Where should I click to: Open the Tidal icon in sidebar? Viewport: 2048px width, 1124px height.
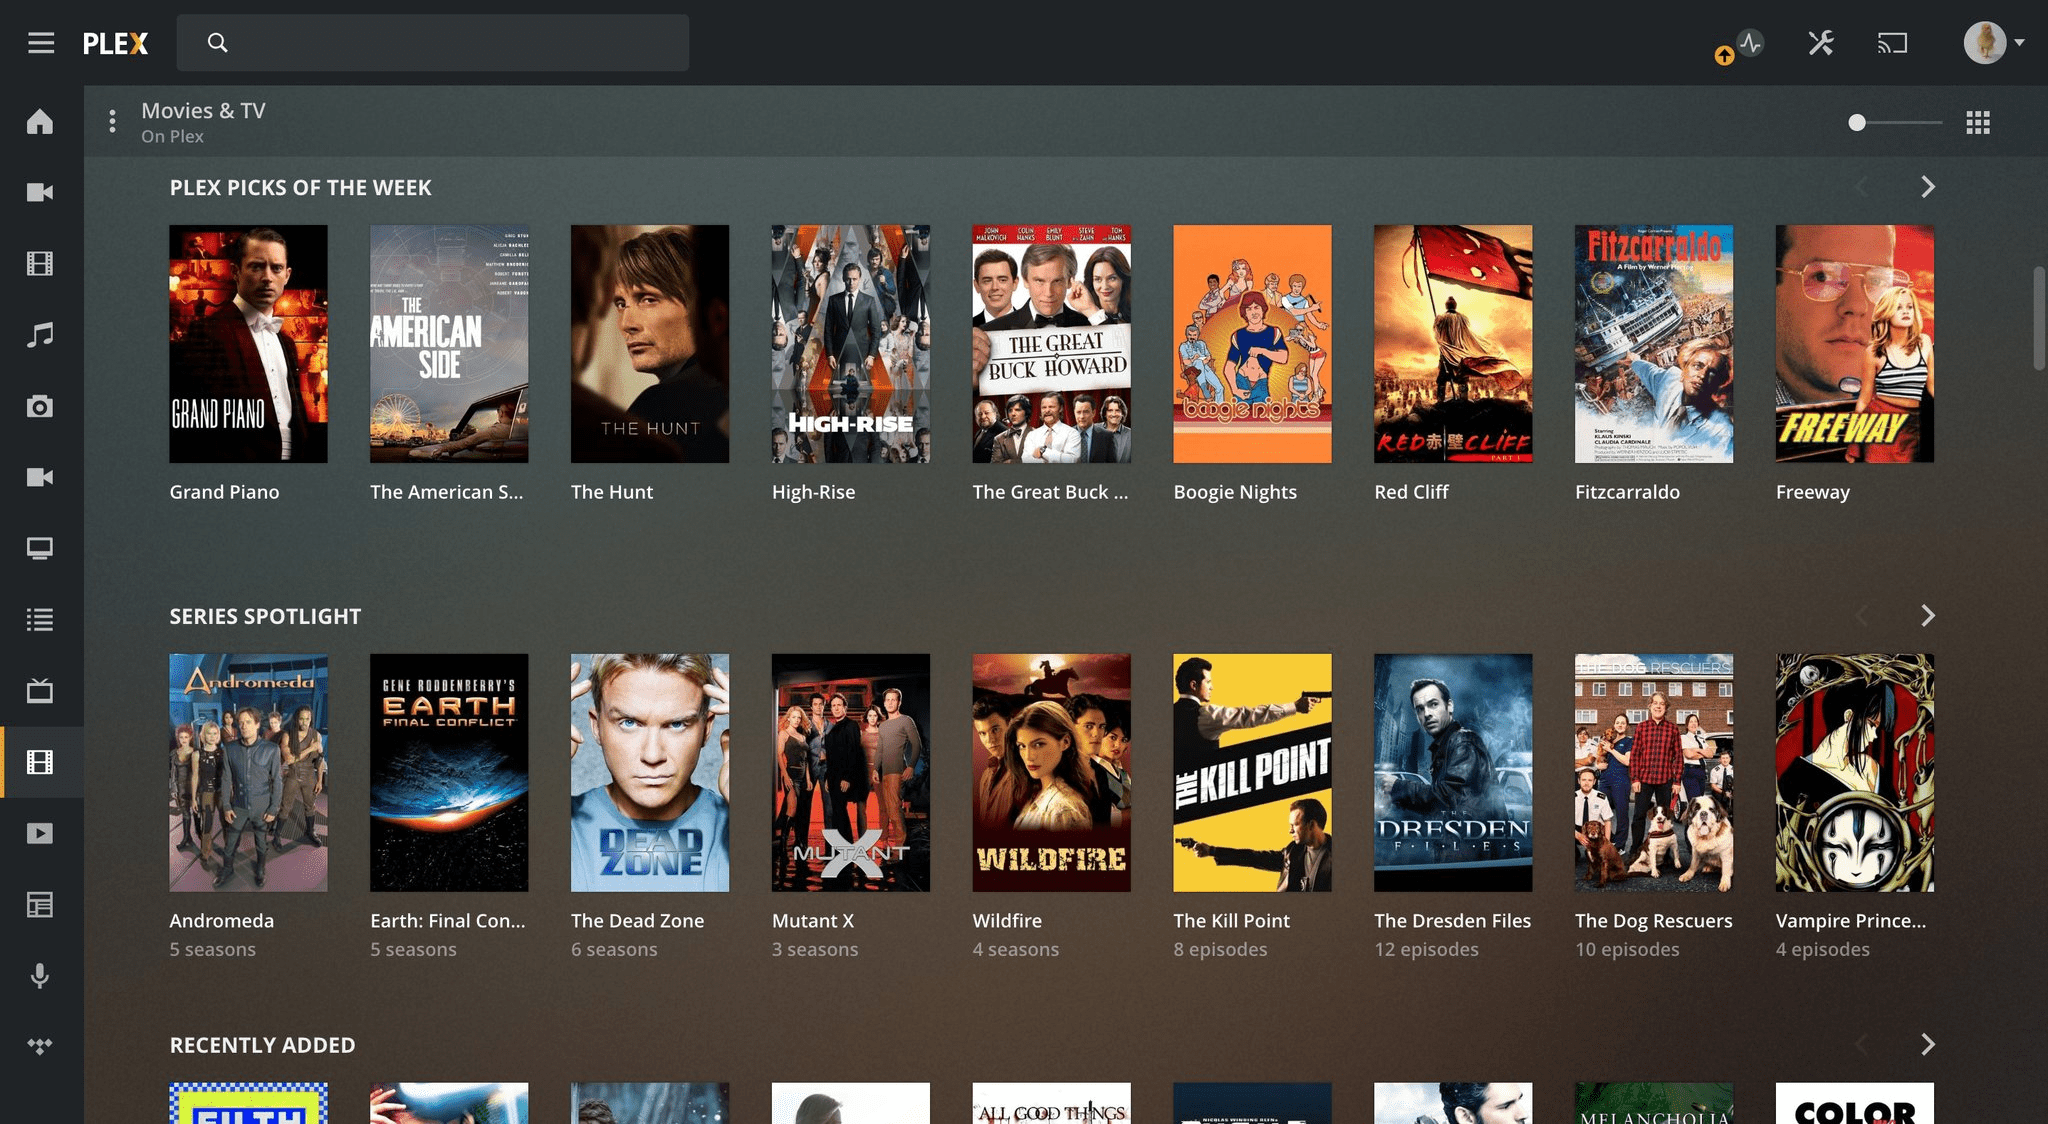coord(40,1046)
